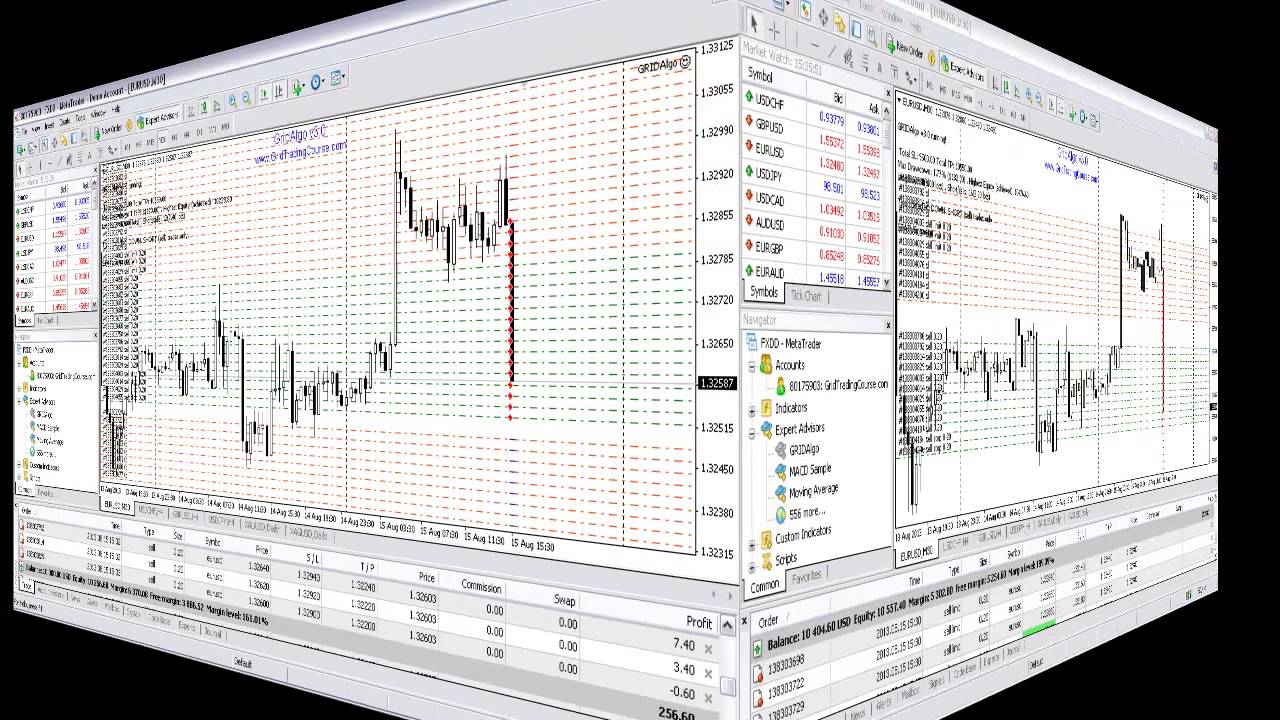1280x720 pixels.
Task: Select MACD Sample in right Navigator
Action: (804, 470)
